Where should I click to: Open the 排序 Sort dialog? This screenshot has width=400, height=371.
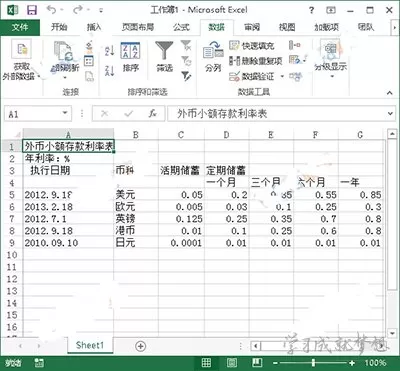coord(130,57)
